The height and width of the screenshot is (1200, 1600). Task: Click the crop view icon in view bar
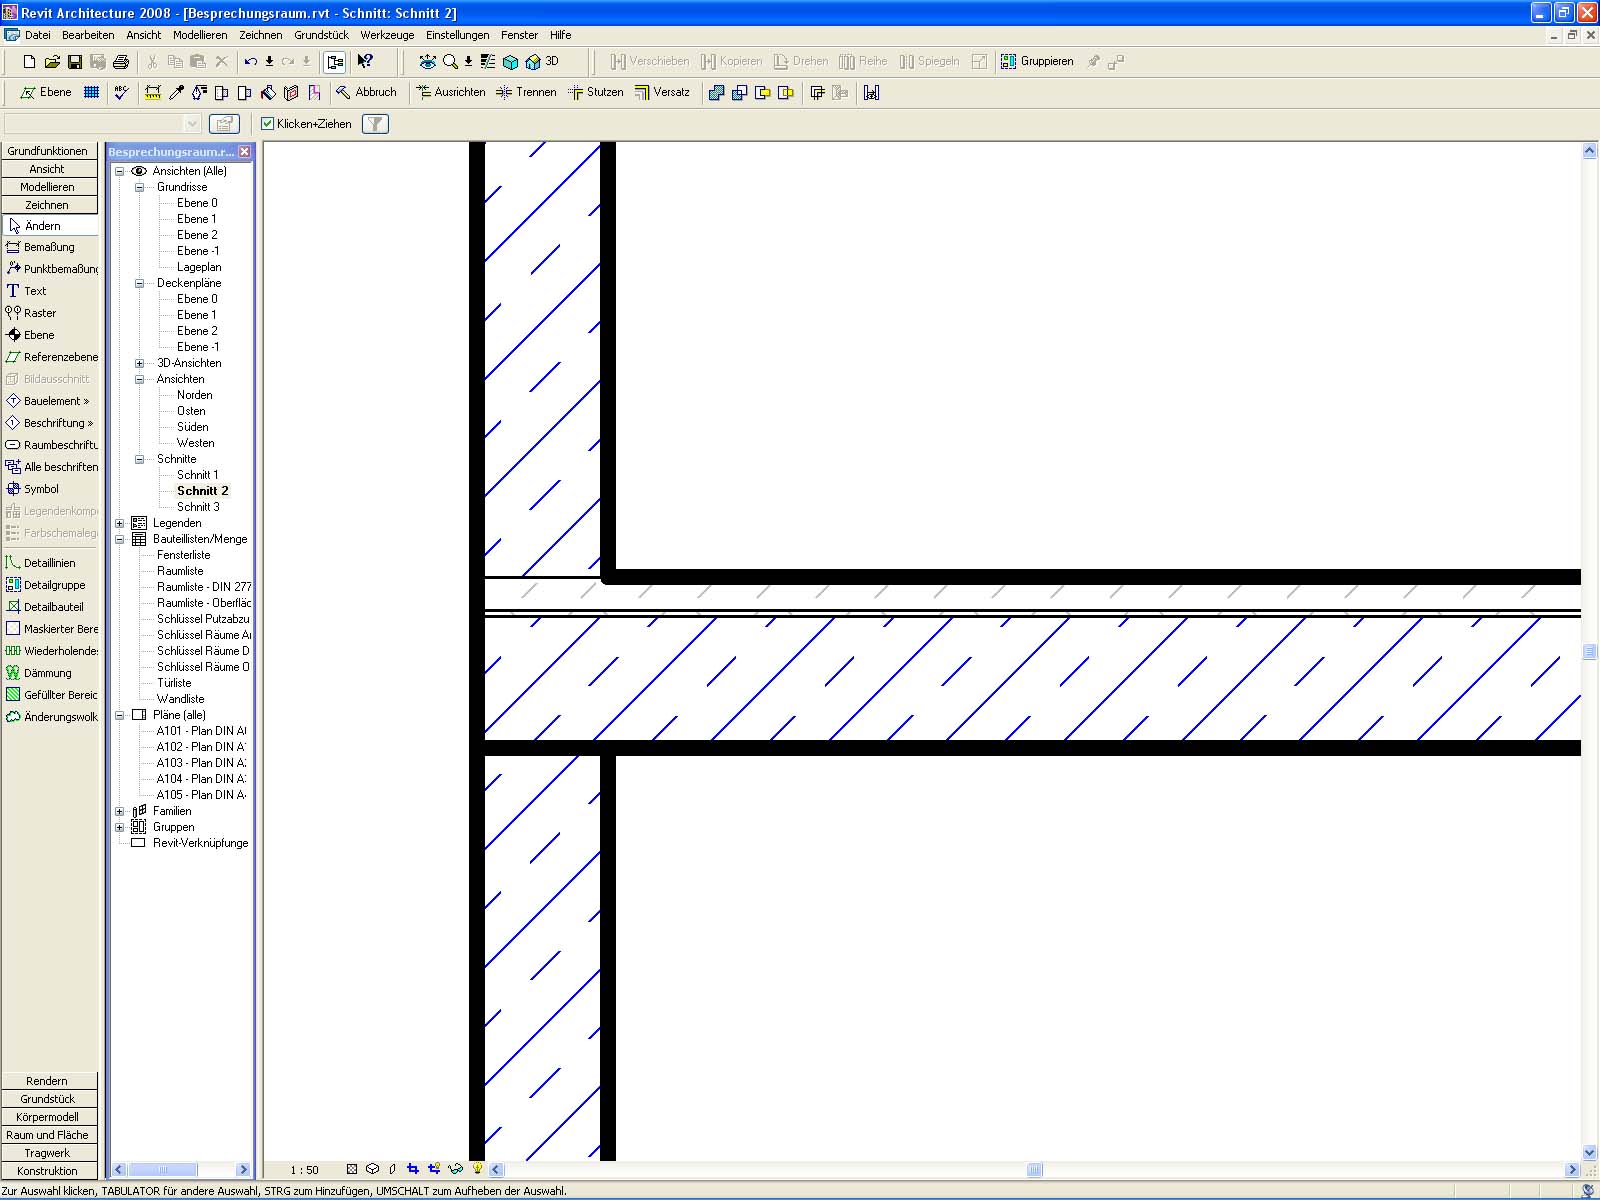(x=413, y=1168)
